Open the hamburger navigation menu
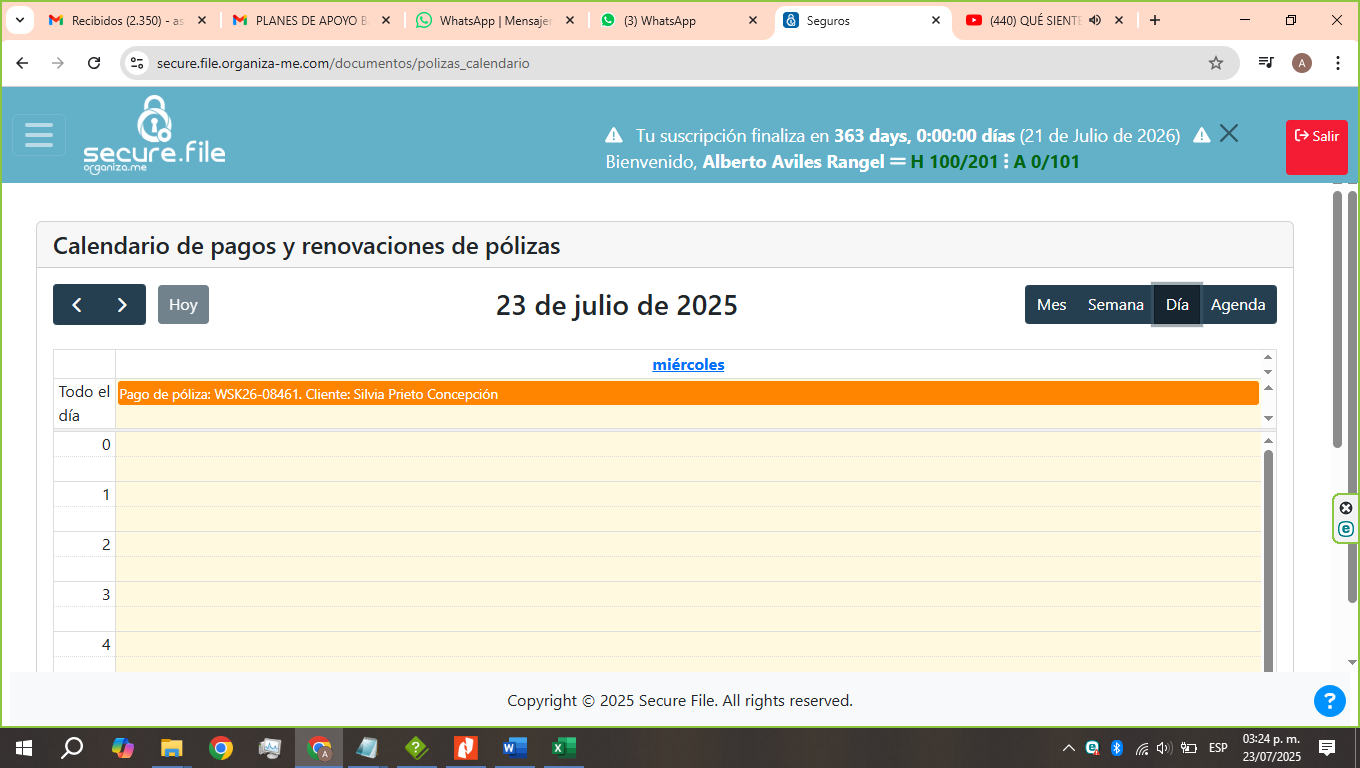 pos(39,135)
